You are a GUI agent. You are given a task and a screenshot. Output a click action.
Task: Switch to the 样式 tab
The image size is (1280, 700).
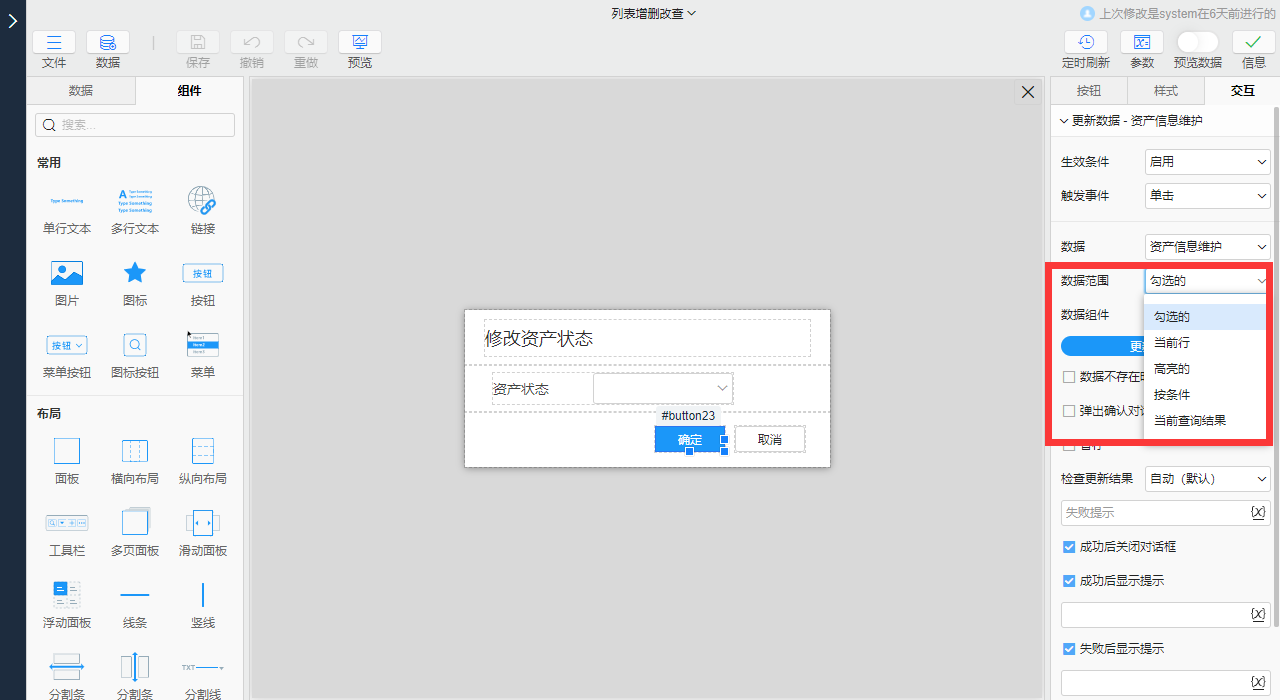click(x=1165, y=90)
